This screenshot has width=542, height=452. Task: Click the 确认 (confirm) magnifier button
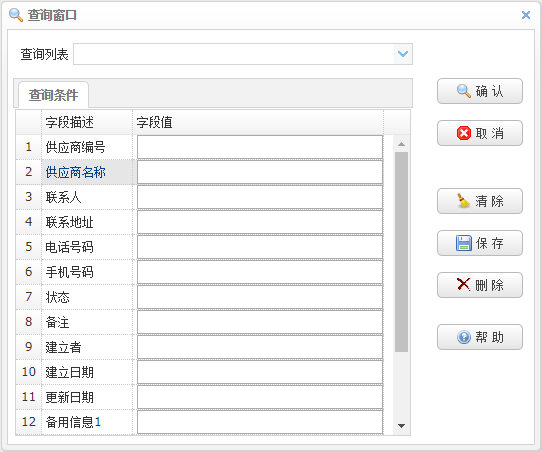coord(480,91)
